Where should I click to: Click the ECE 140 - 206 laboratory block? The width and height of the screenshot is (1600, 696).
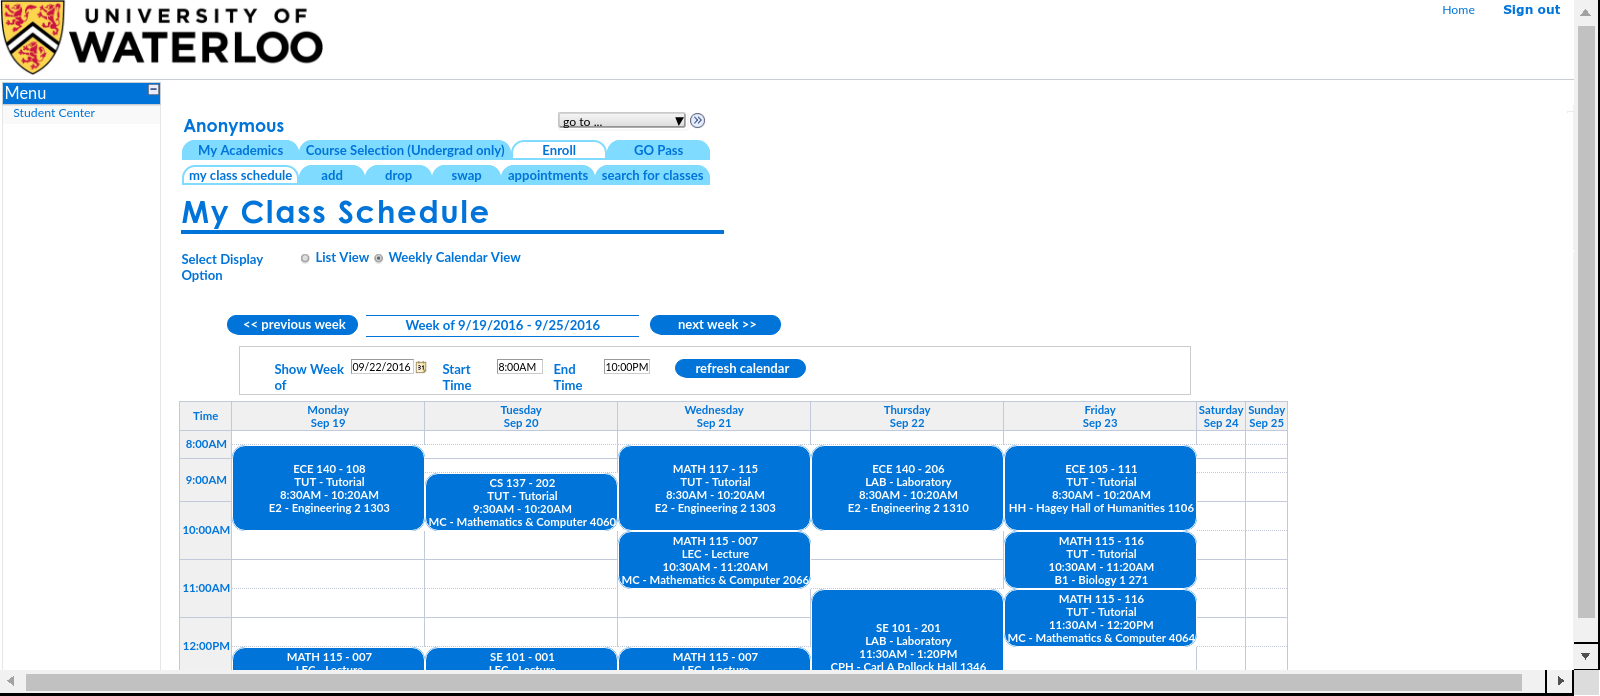pos(908,488)
